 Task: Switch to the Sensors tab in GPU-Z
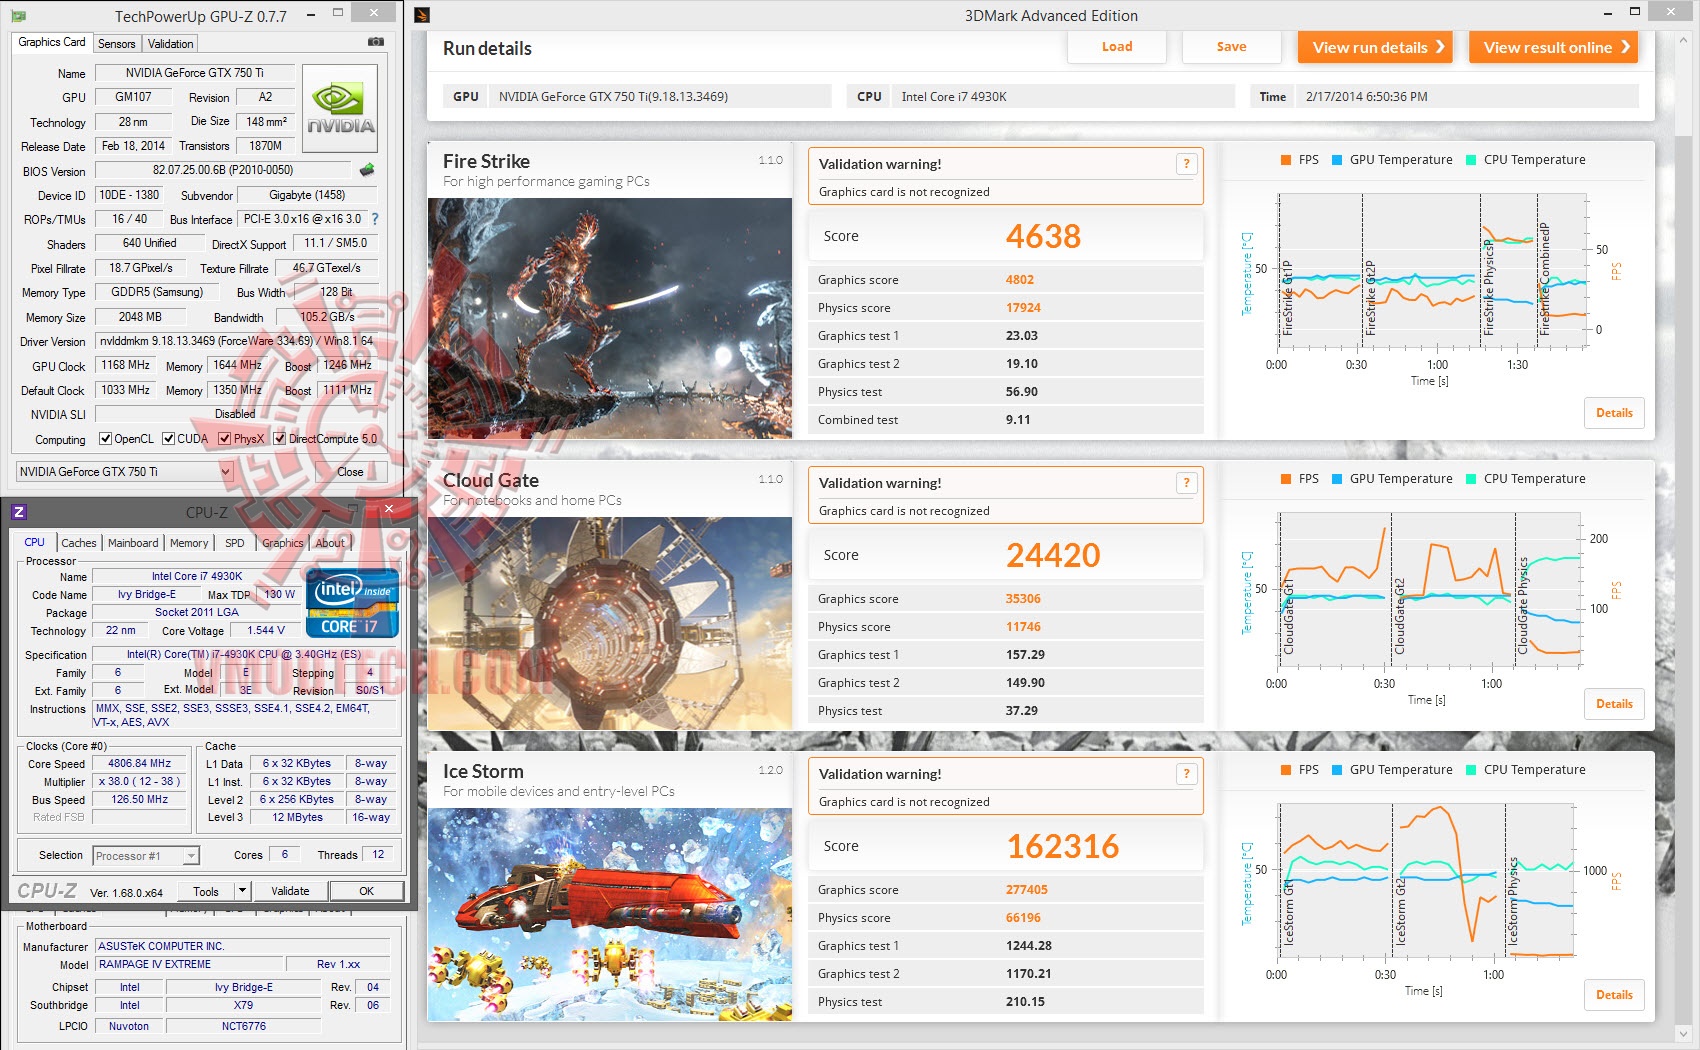pos(117,44)
